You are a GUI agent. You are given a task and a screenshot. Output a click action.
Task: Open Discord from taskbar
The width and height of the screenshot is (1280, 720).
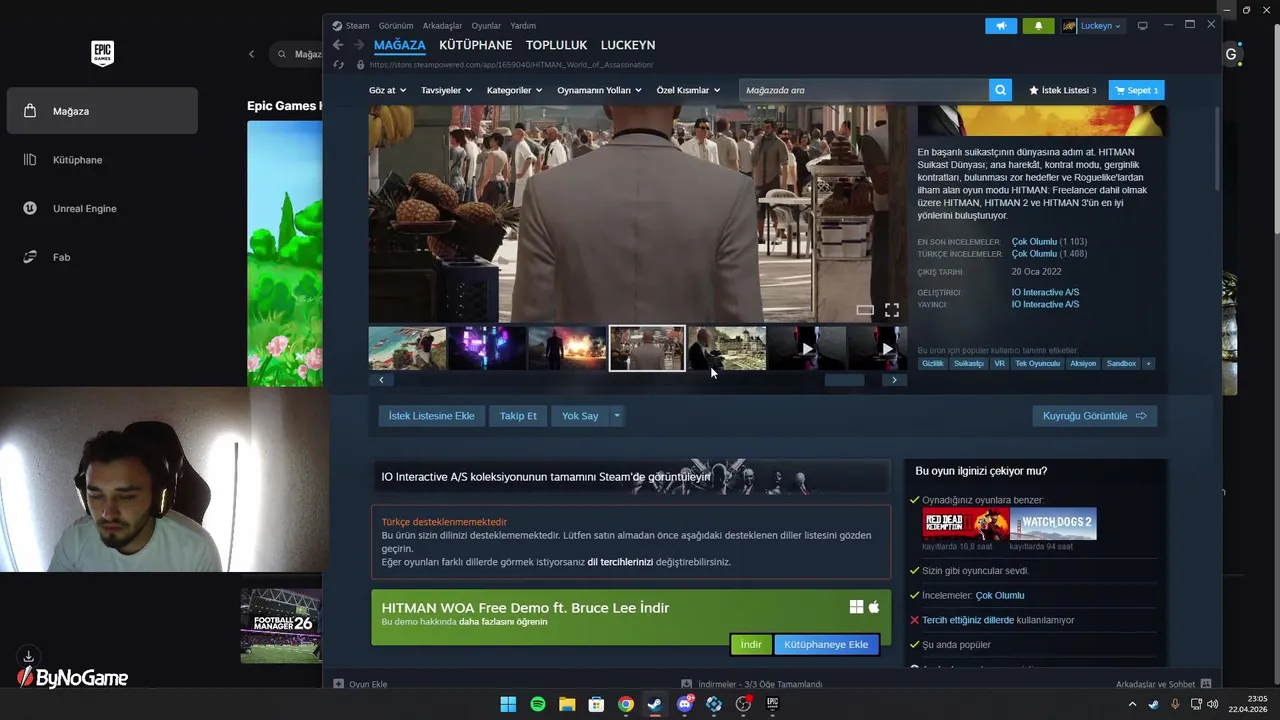pos(685,704)
